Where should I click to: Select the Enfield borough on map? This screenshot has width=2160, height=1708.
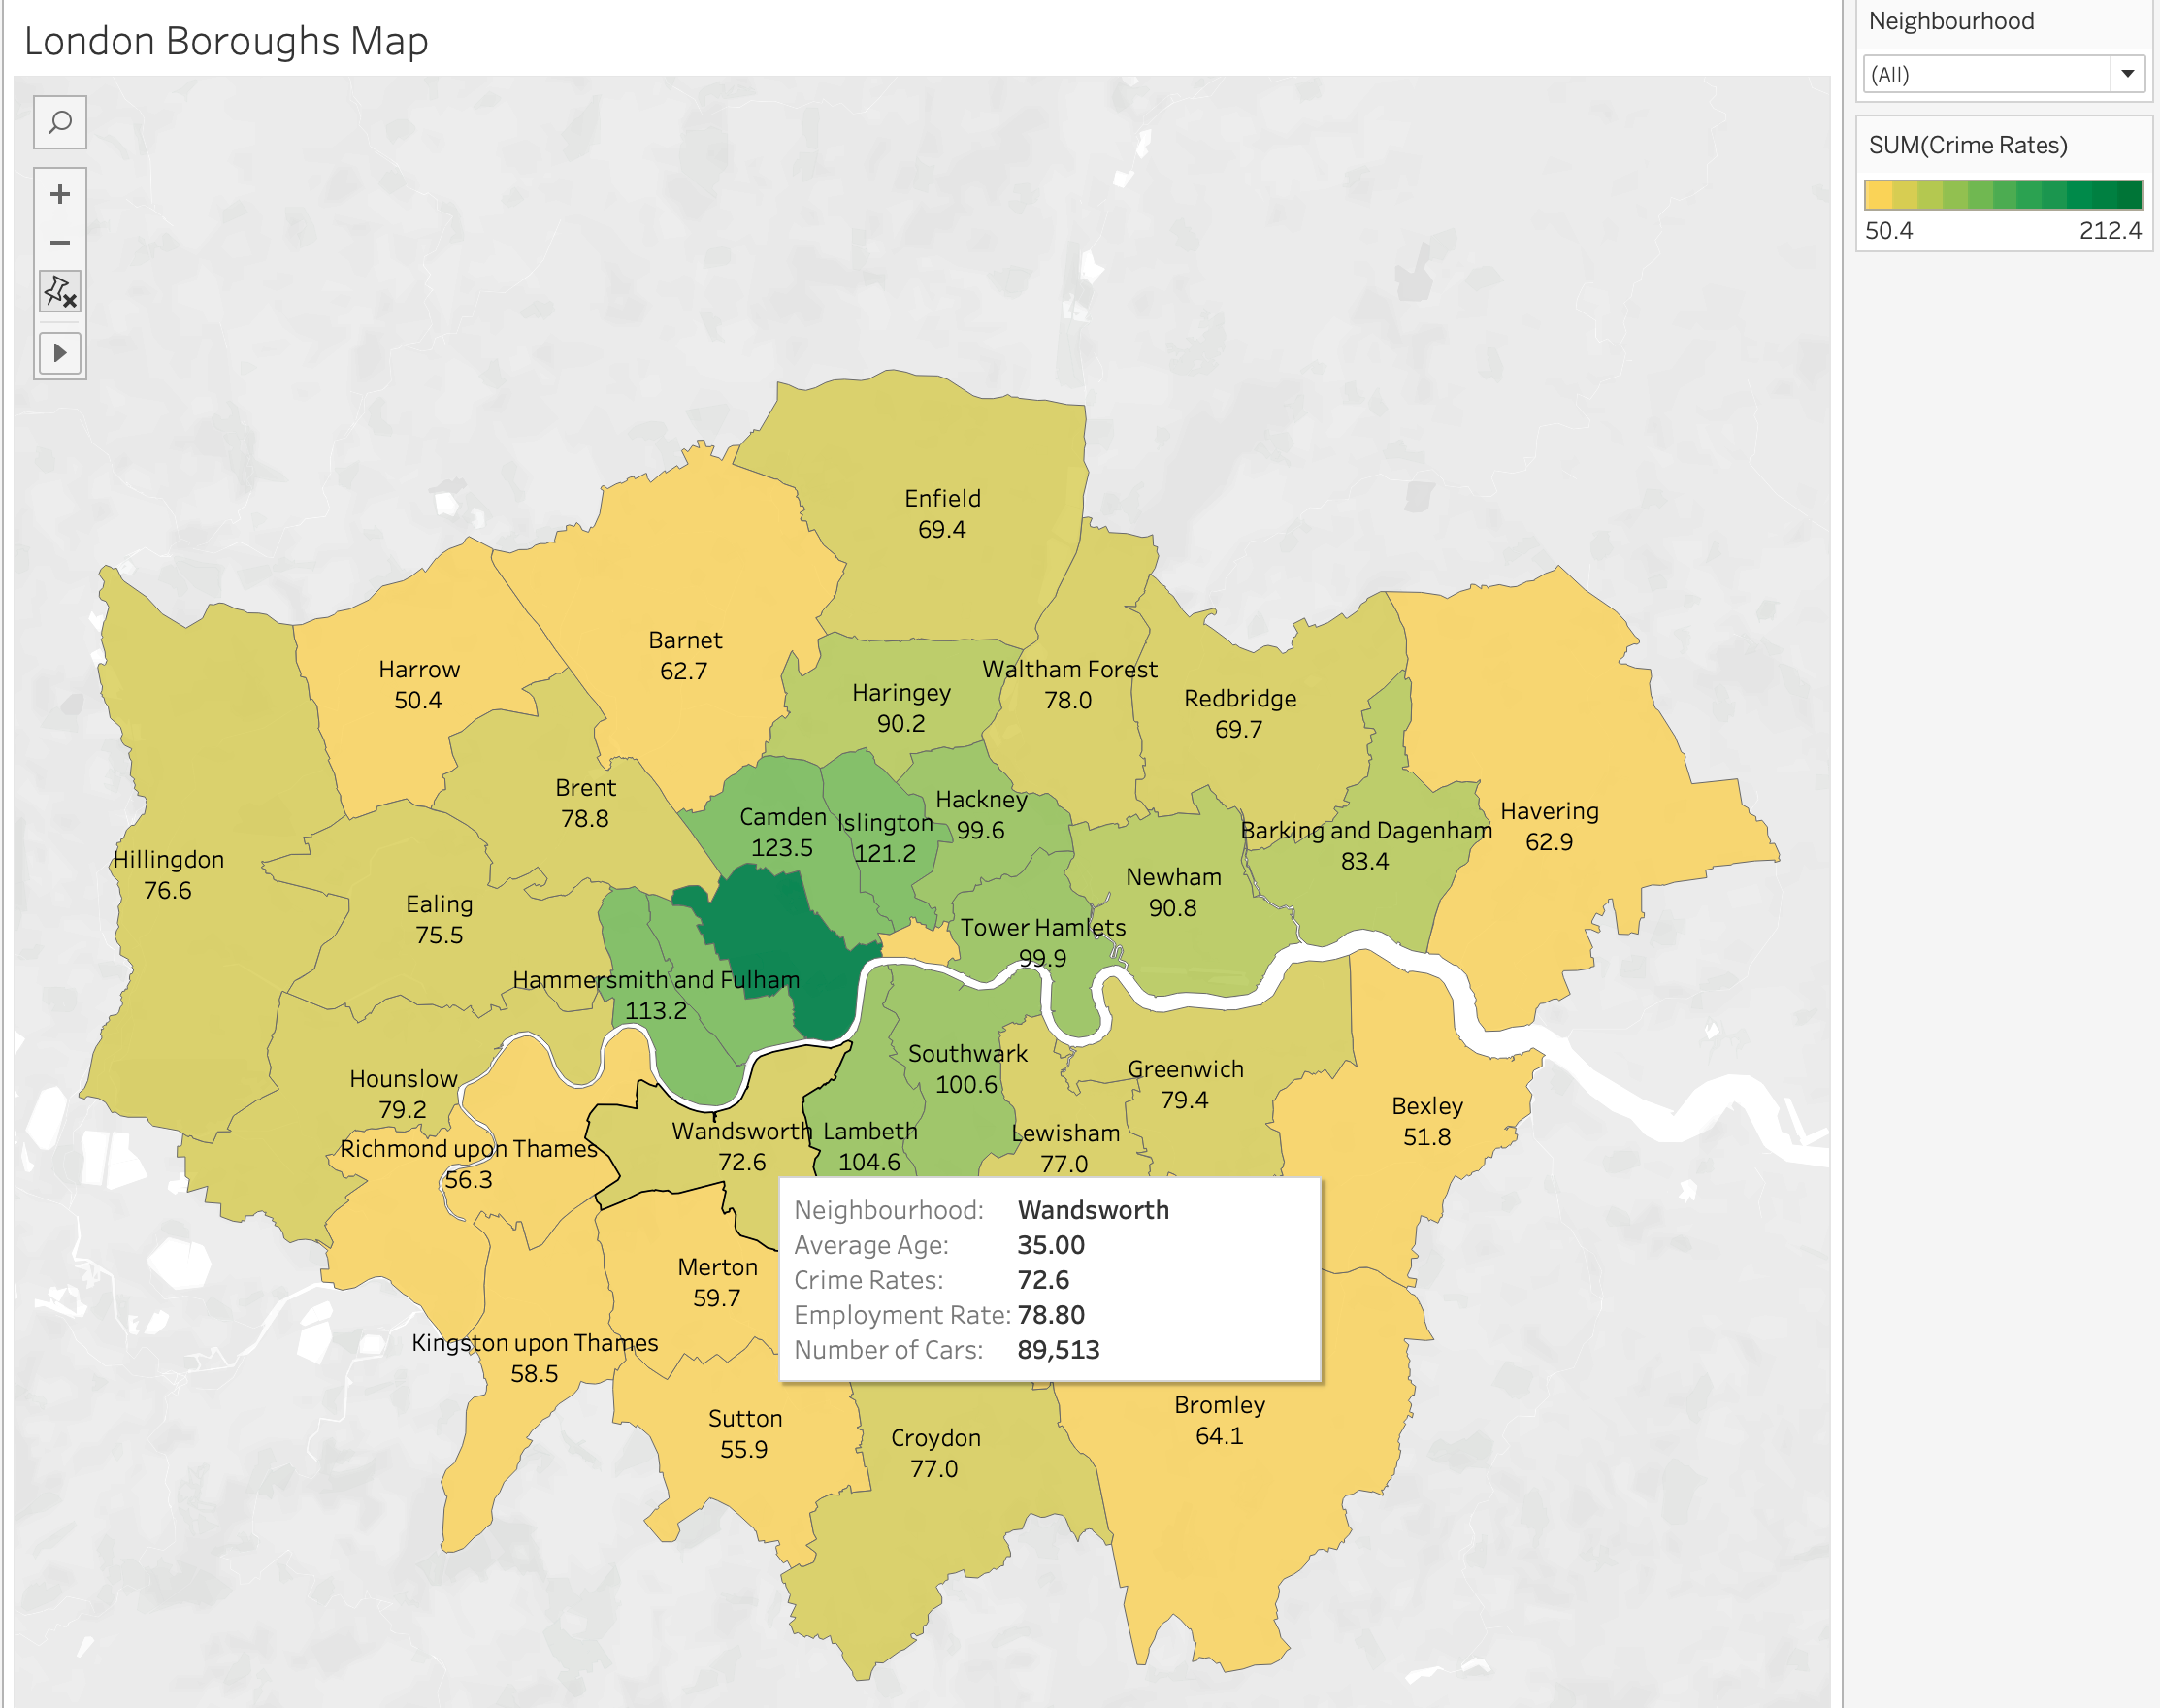(941, 513)
